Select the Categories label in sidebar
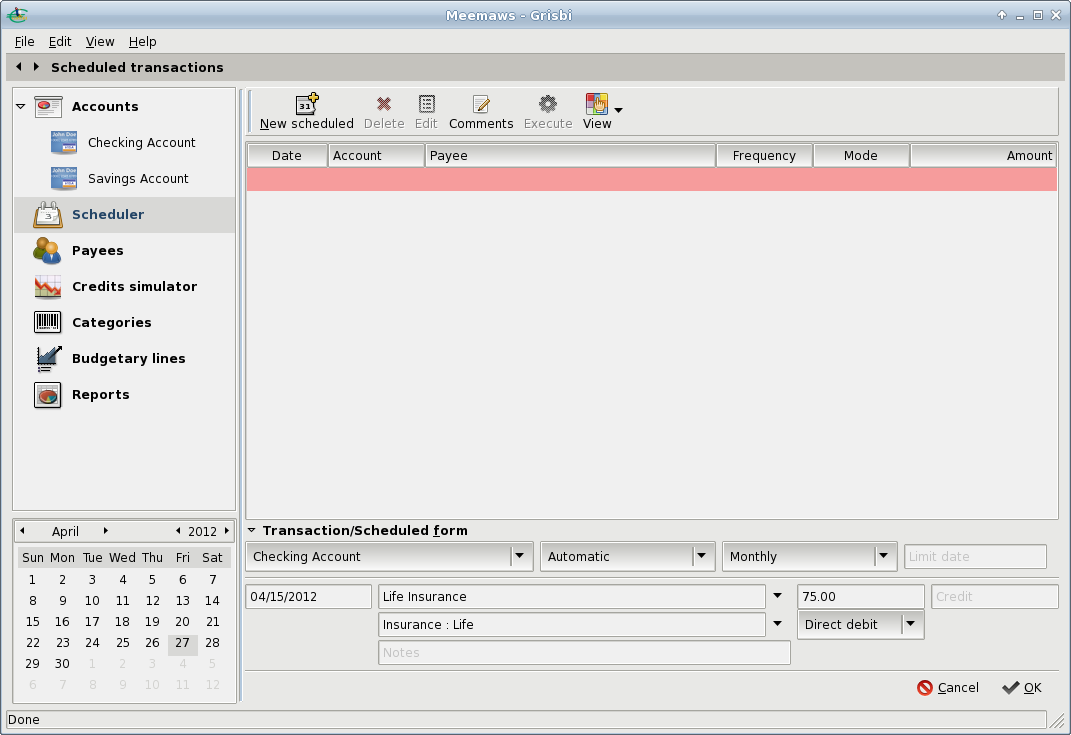 pos(111,322)
